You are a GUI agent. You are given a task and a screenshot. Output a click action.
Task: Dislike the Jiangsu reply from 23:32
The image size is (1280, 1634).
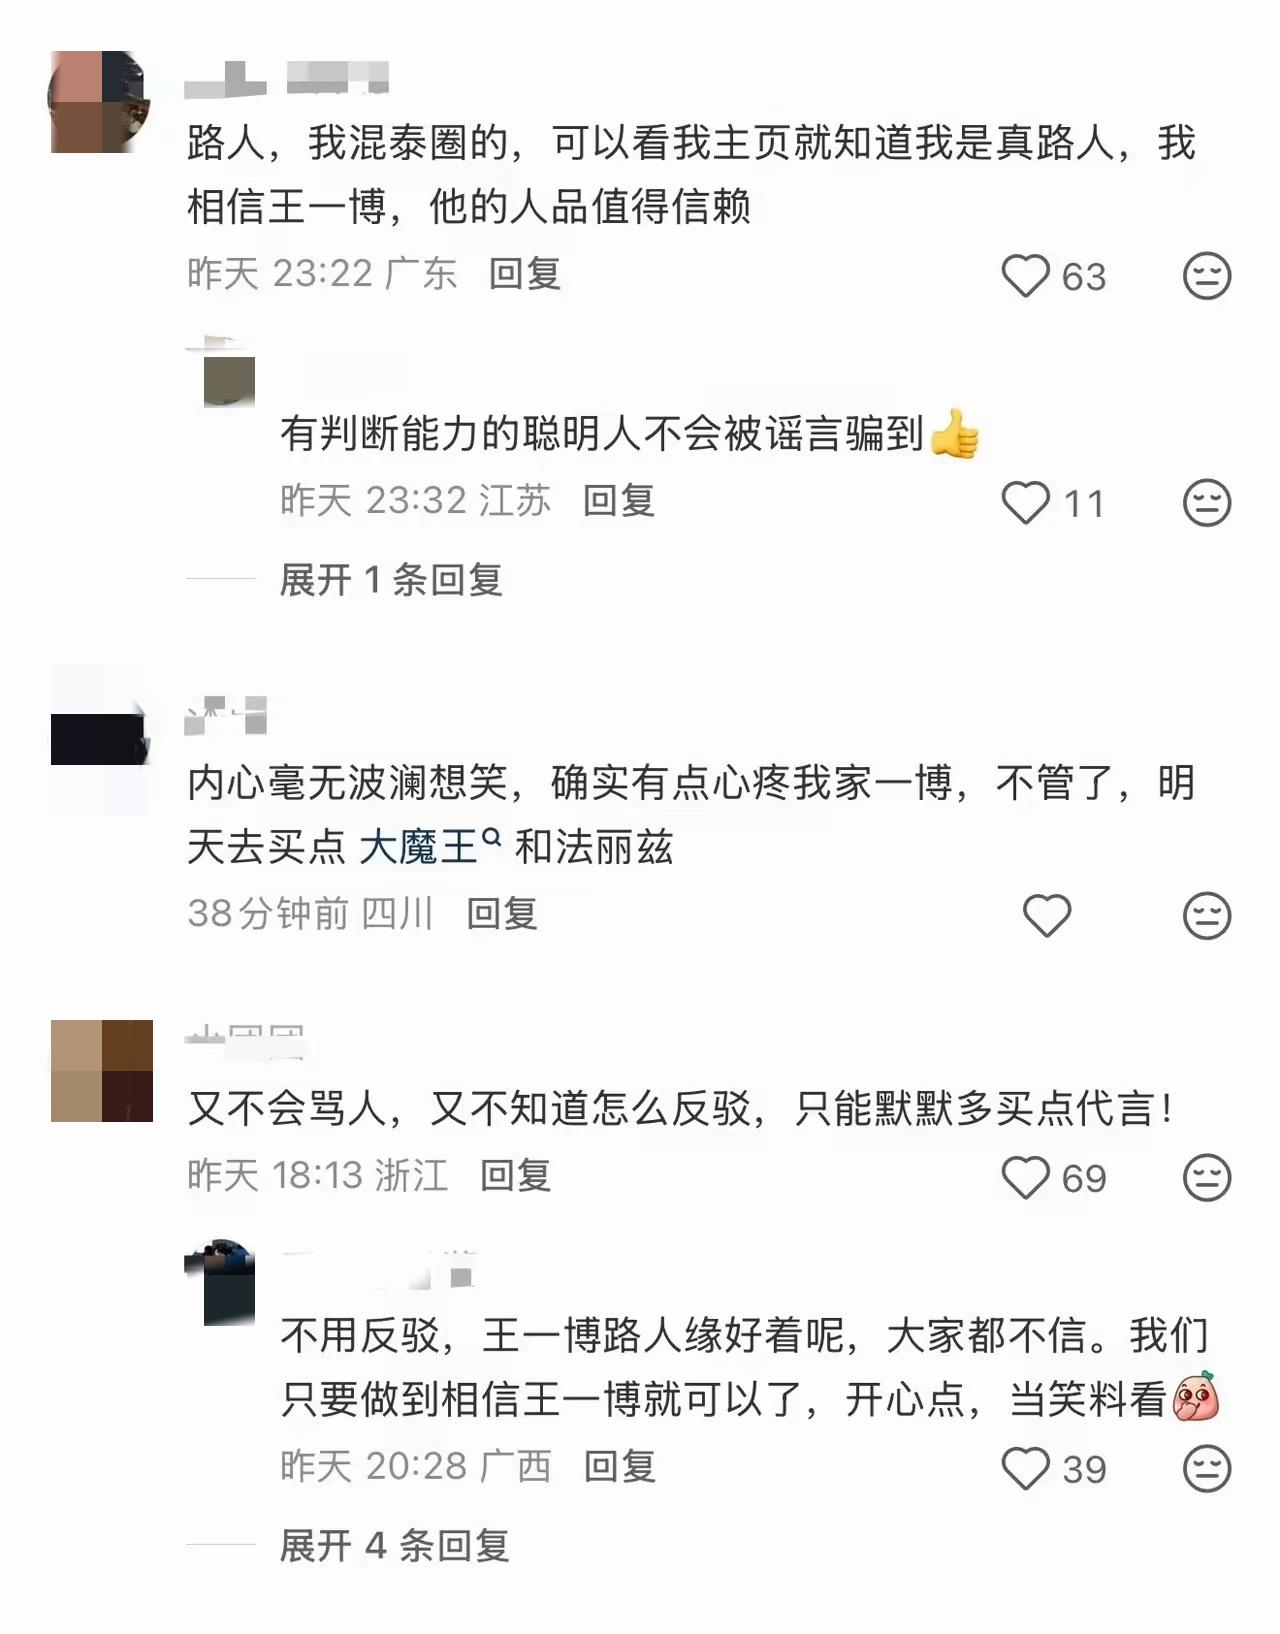[x=1207, y=502]
